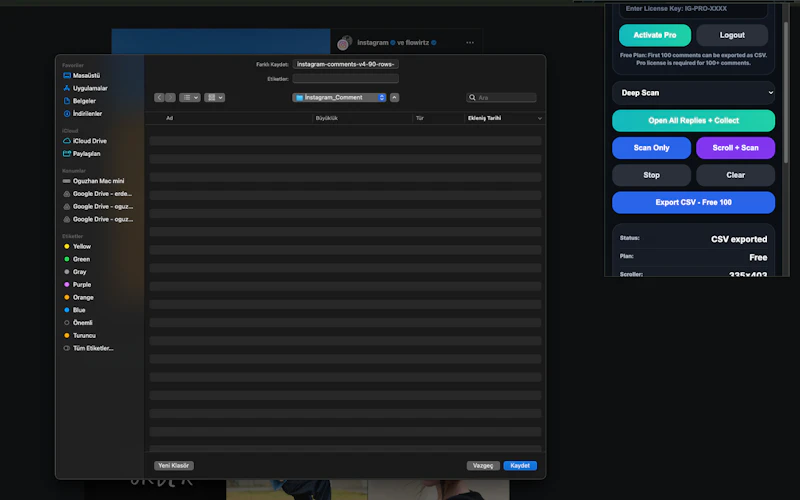Select the Blue tag
The image size is (800, 500).
(74, 310)
